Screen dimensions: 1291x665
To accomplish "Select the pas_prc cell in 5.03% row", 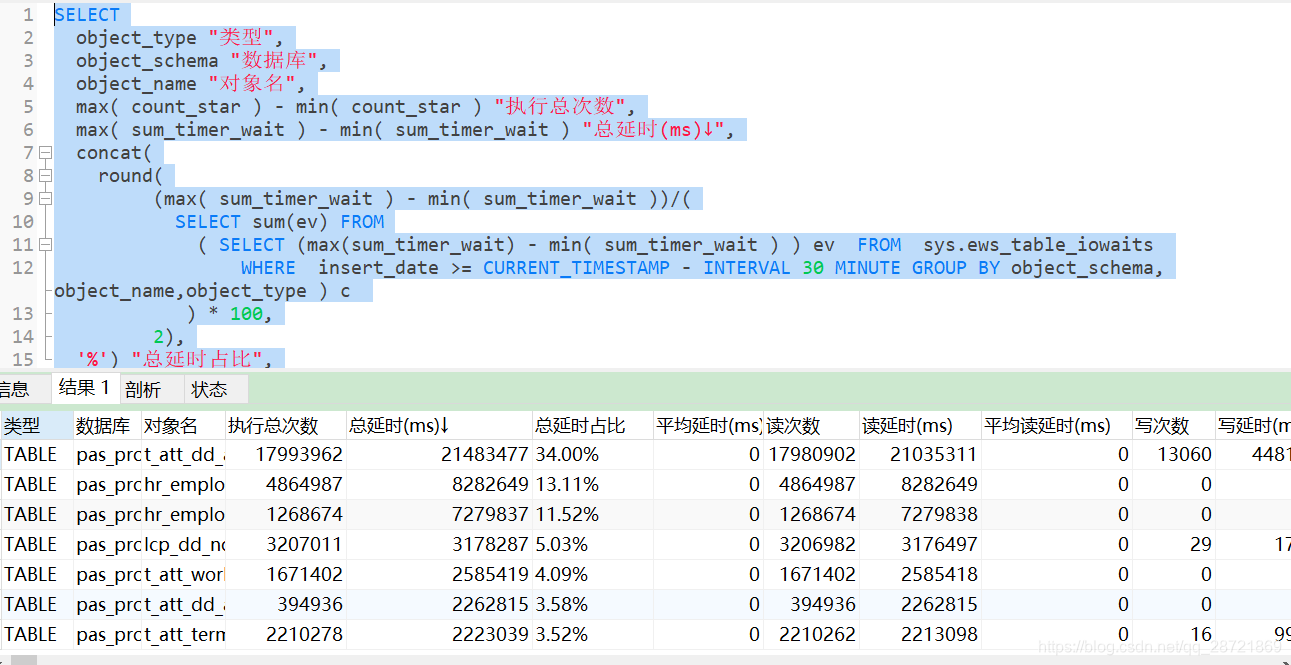I will tap(107, 544).
